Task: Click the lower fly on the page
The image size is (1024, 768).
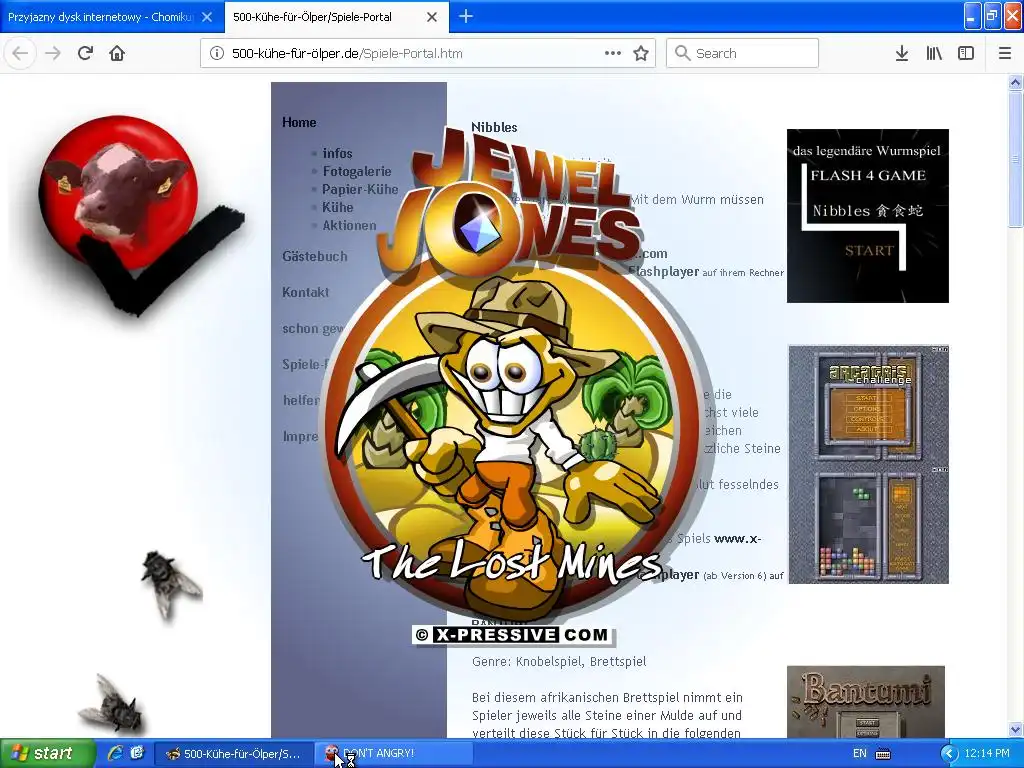Action: point(111,704)
